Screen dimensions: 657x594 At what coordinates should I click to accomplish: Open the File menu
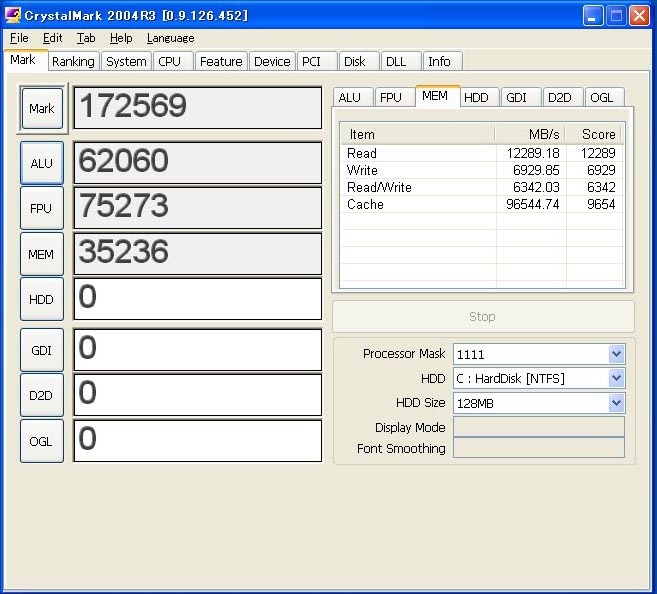19,38
